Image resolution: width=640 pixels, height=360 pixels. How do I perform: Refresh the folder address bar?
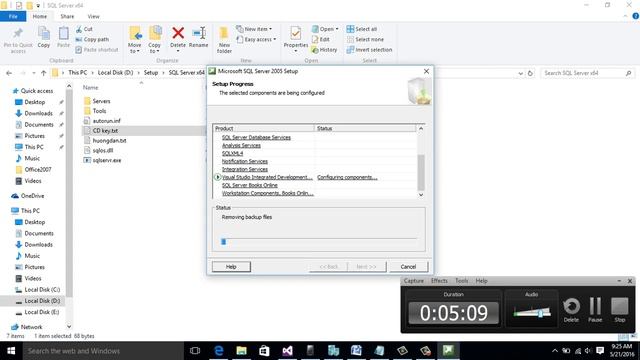(x=530, y=73)
